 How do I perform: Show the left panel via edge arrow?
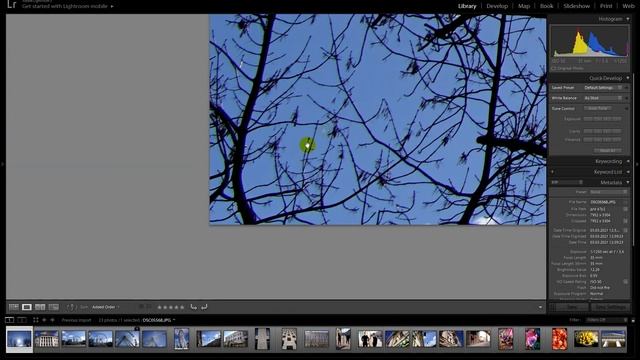tap(2, 164)
